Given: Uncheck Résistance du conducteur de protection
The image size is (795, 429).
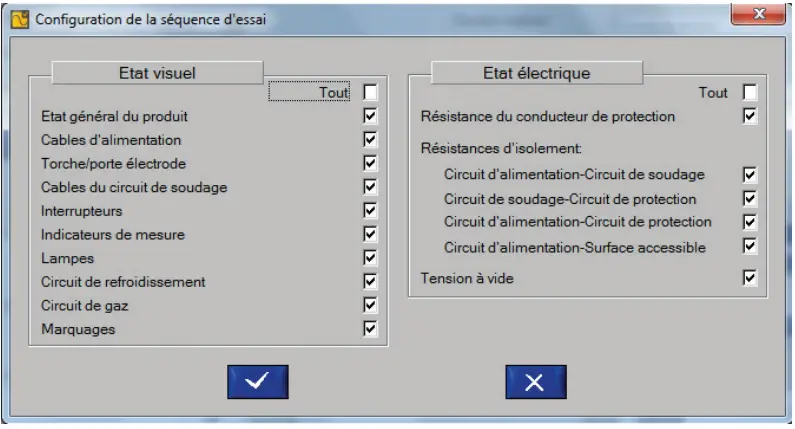Looking at the screenshot, I should coord(749,116).
